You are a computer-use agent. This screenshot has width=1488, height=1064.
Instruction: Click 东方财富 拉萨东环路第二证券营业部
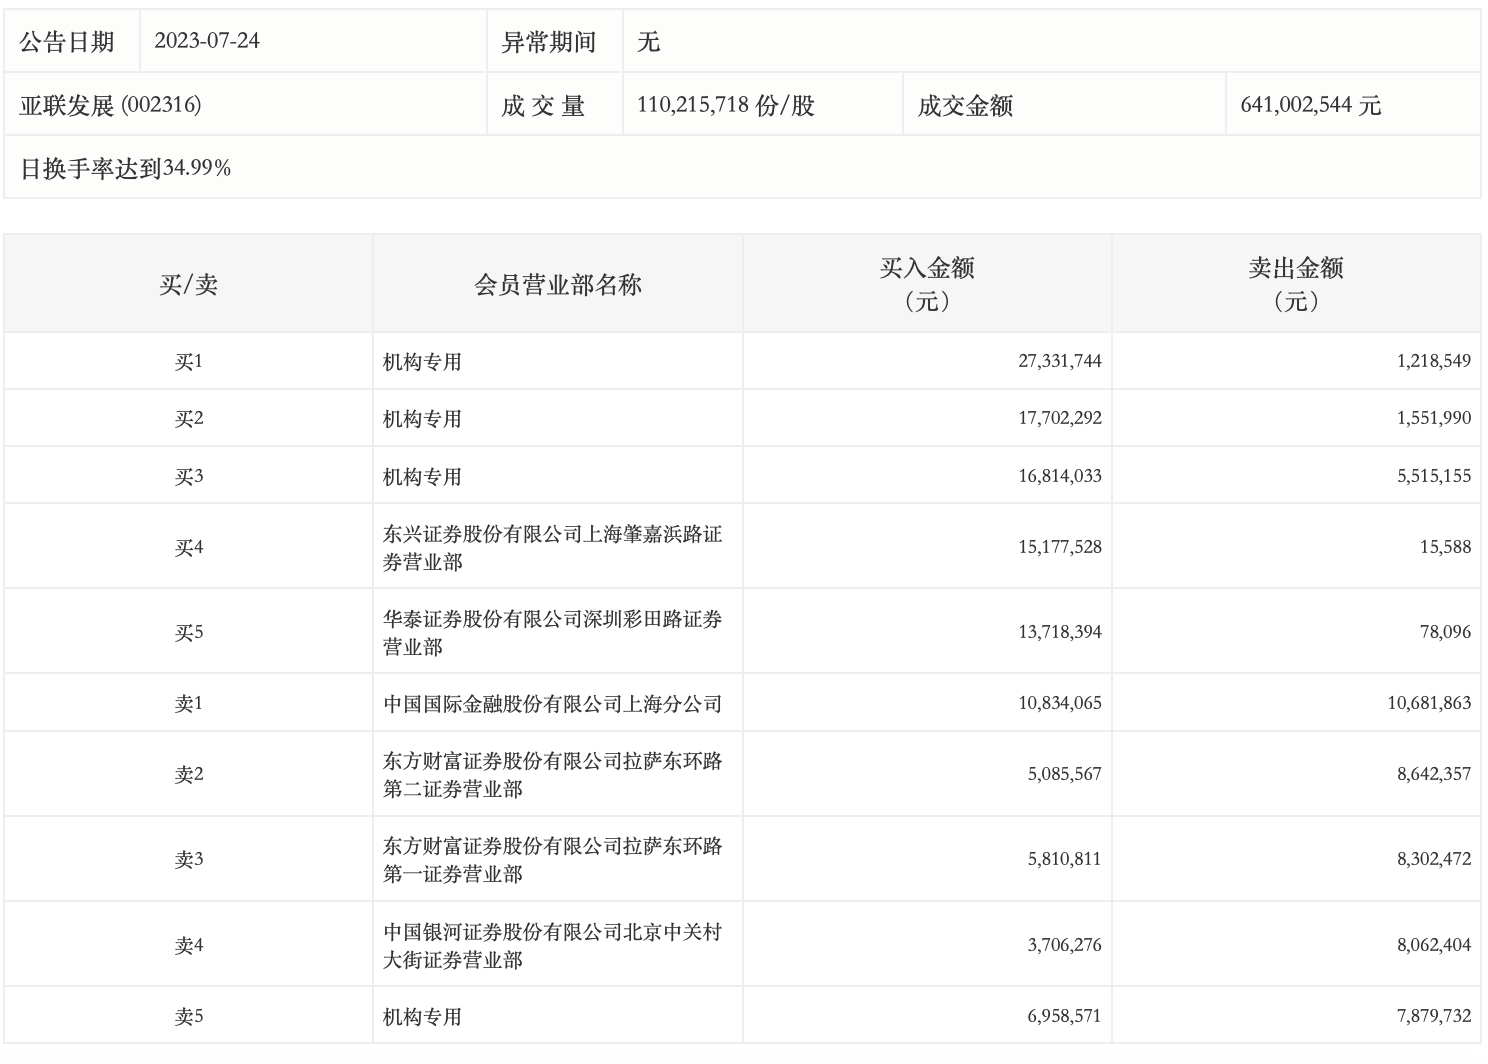(x=552, y=774)
